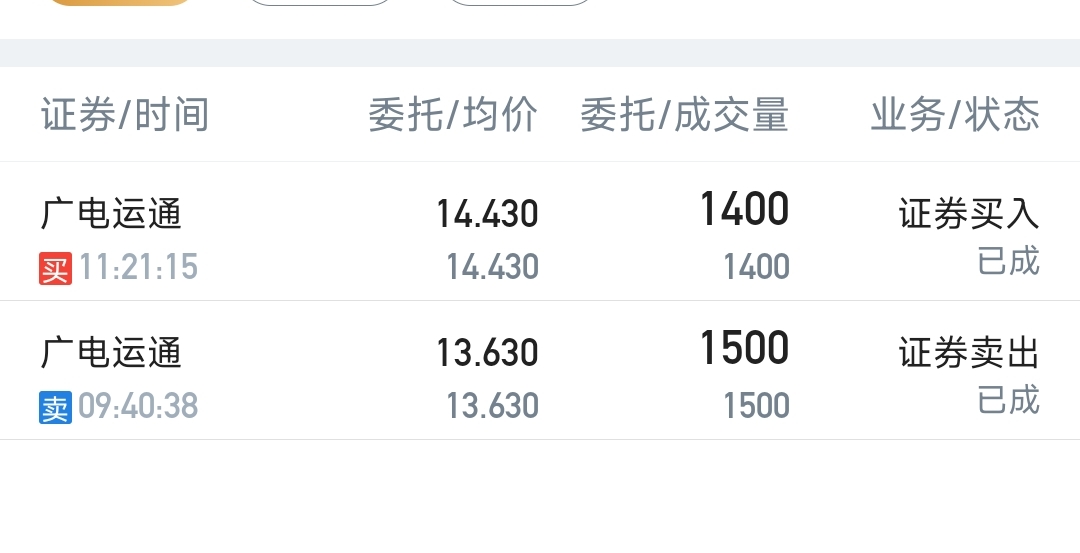Tap the 委托/成交量 column header
This screenshot has width=1080, height=553.
[684, 114]
